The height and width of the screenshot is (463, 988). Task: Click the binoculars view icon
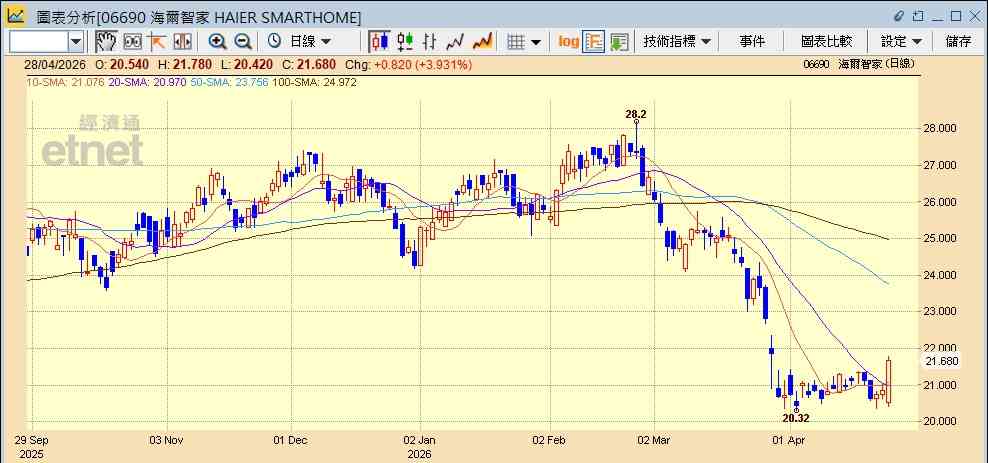pyautogui.click(x=132, y=42)
